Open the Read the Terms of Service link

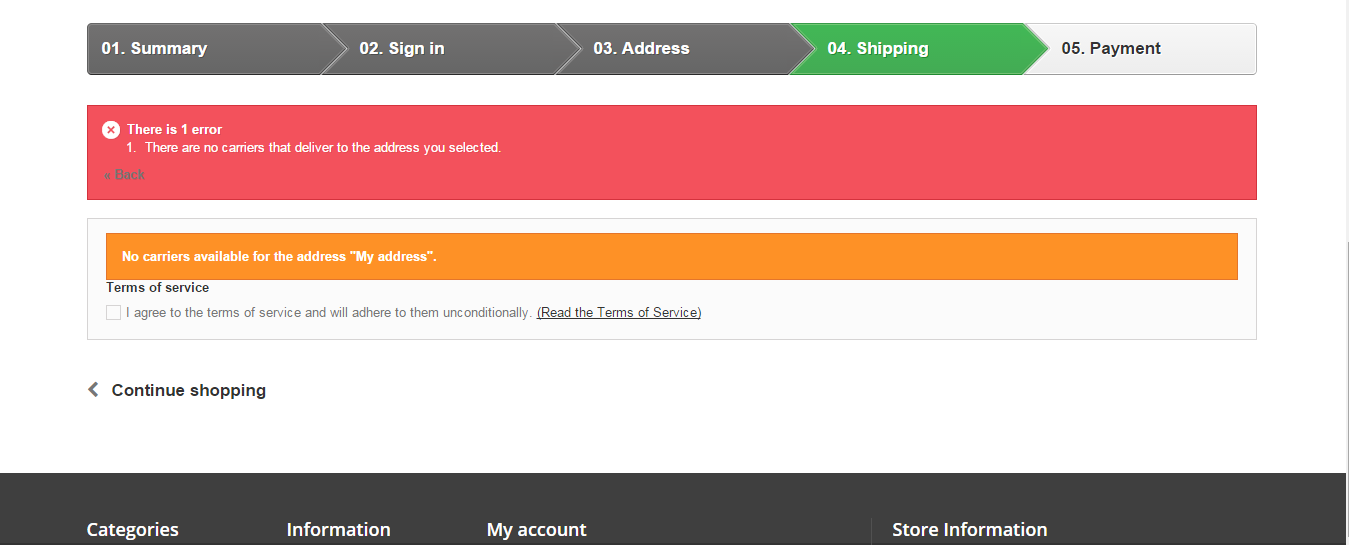click(619, 313)
